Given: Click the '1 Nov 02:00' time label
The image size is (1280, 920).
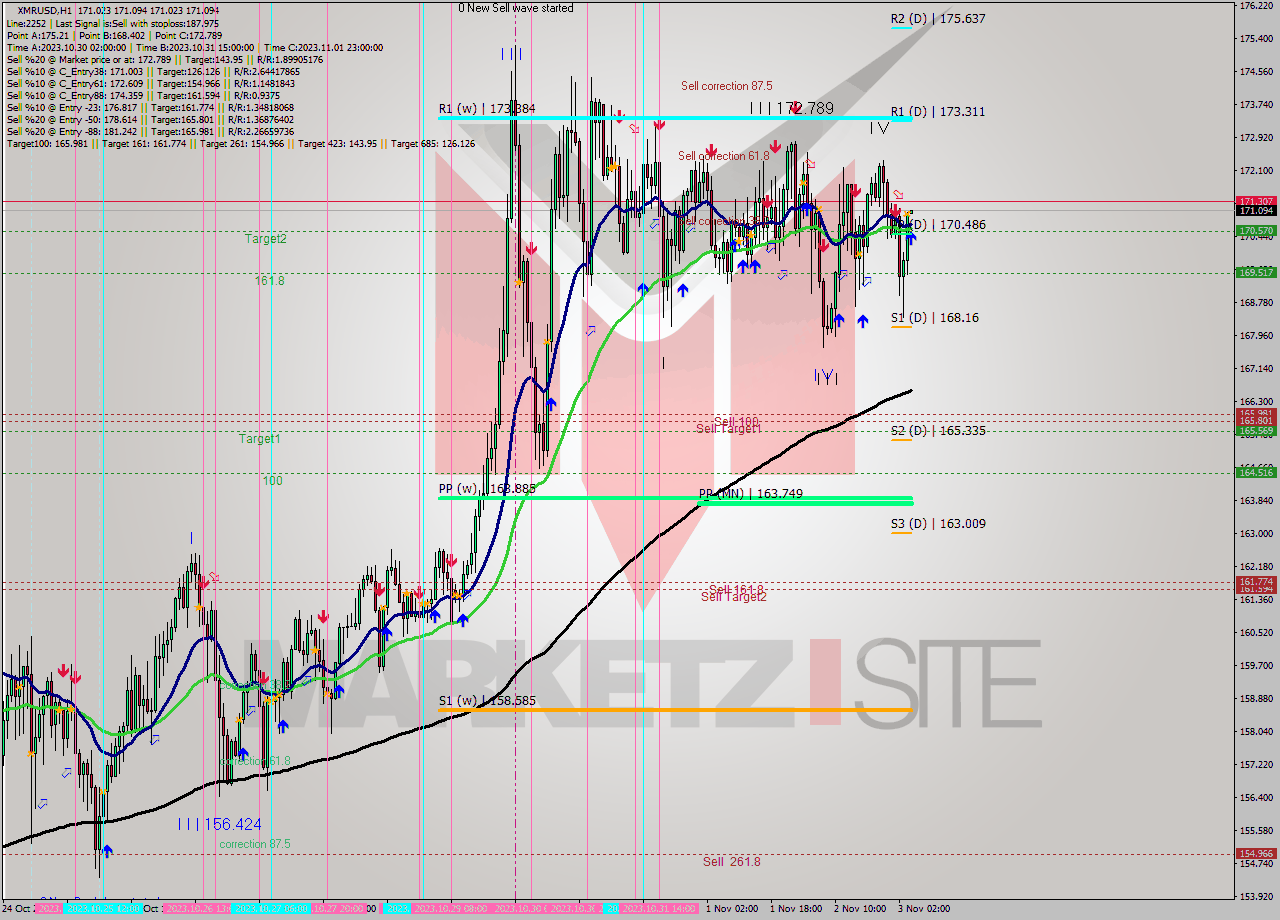Looking at the screenshot, I should click(732, 909).
